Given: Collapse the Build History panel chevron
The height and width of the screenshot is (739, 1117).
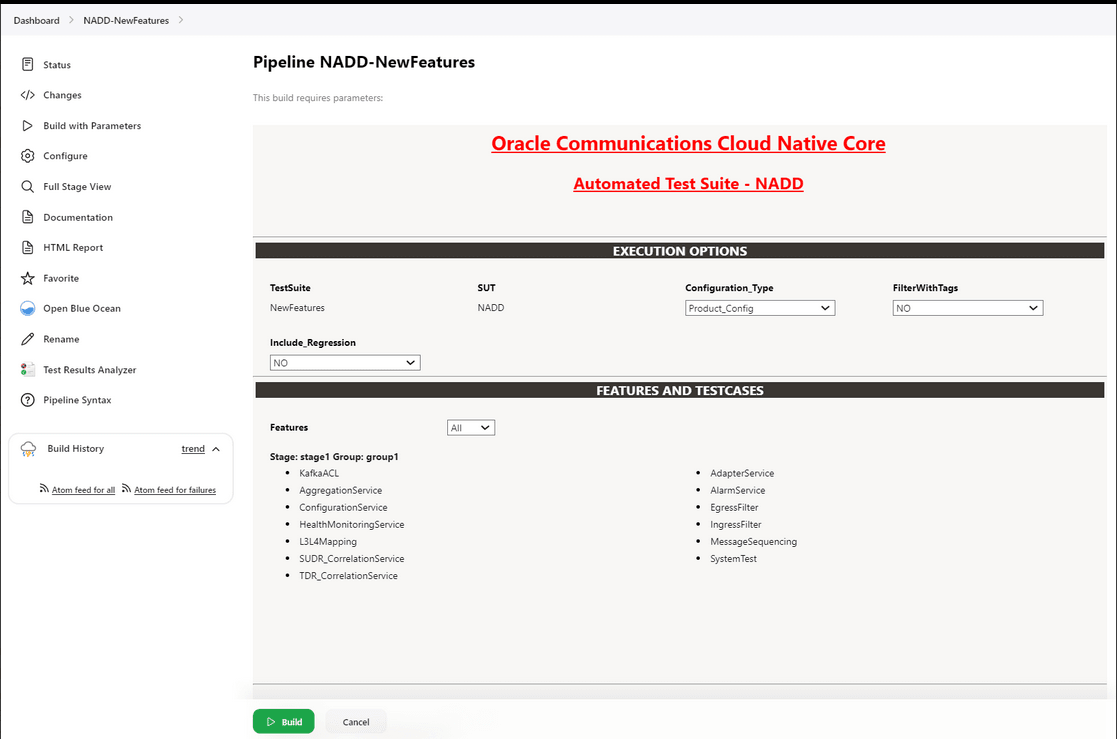Looking at the screenshot, I should pos(216,449).
